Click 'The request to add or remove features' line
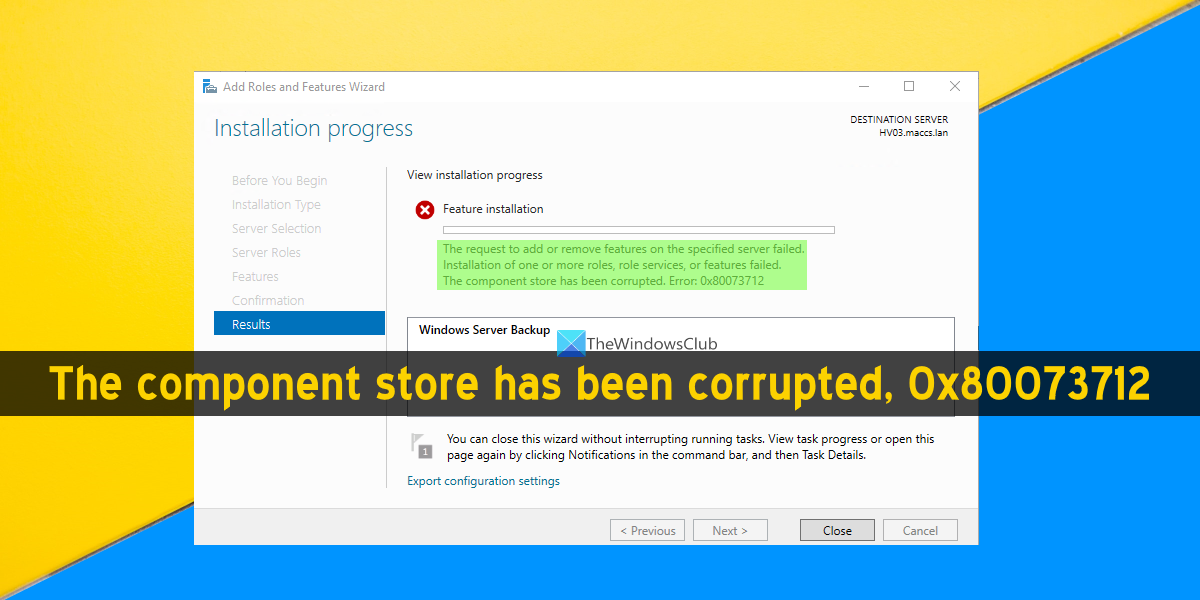The width and height of the screenshot is (1200, 600). coord(623,249)
